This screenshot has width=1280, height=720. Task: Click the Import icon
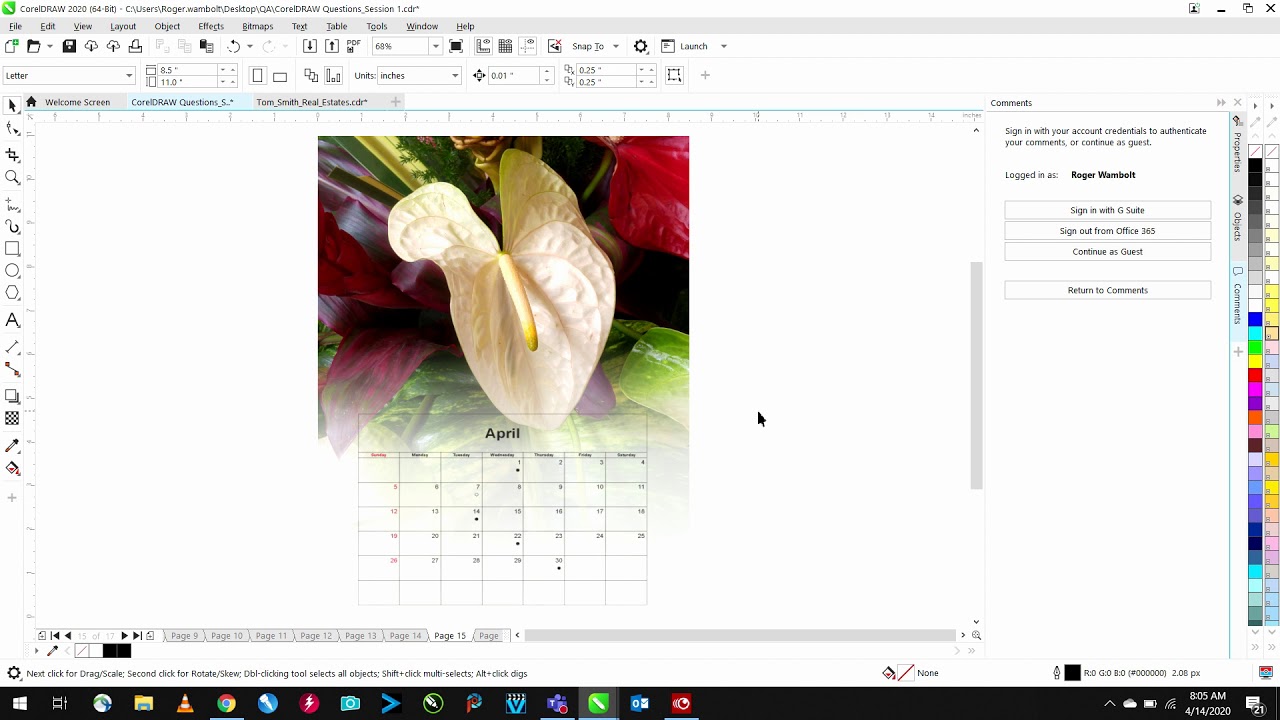[309, 46]
